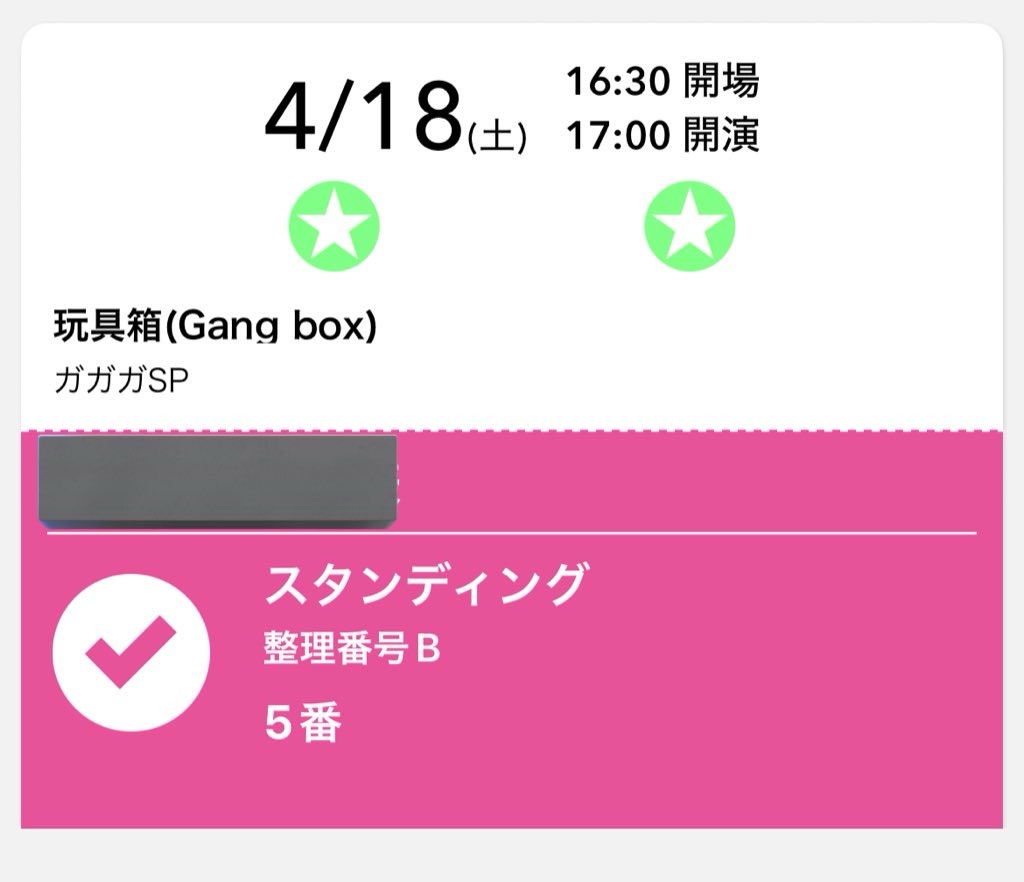Click the white divider line above スタンディング

[700, 534]
